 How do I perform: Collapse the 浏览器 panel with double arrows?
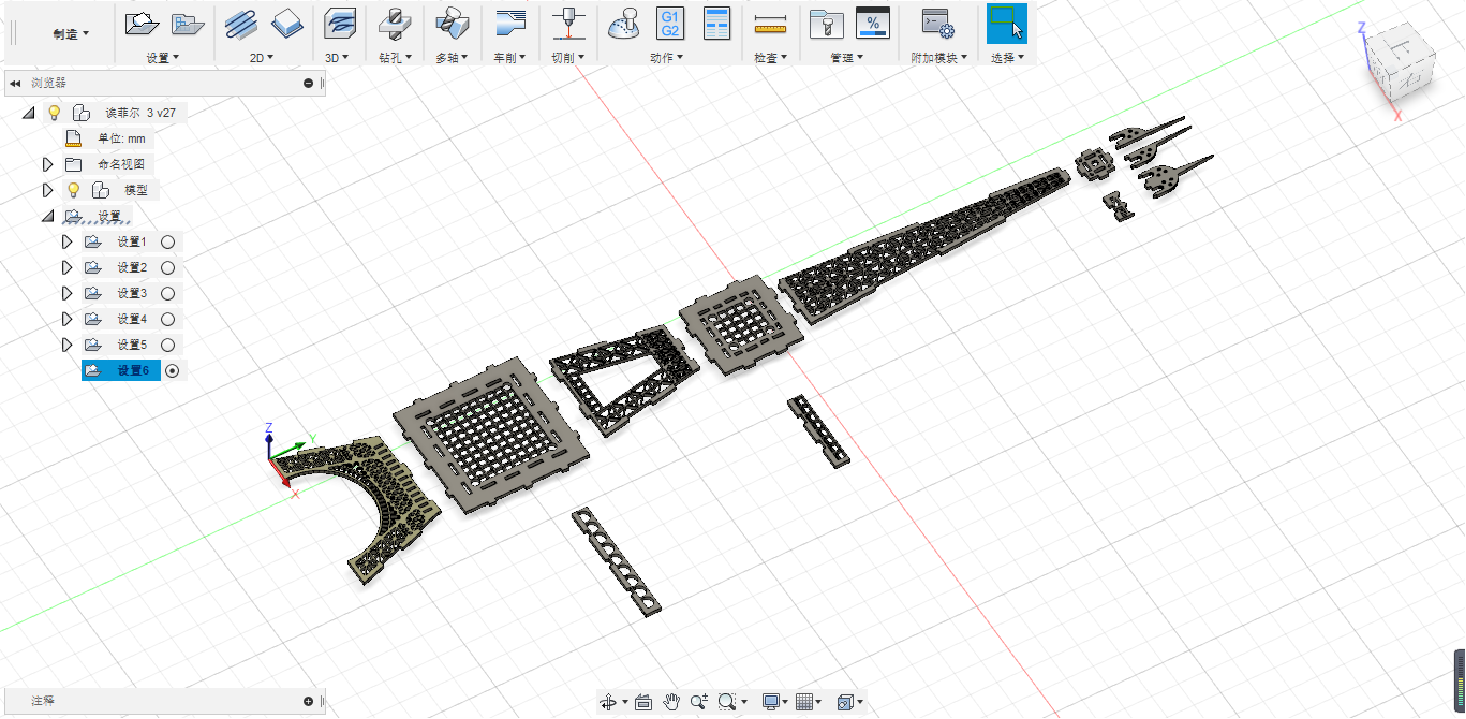pos(15,83)
